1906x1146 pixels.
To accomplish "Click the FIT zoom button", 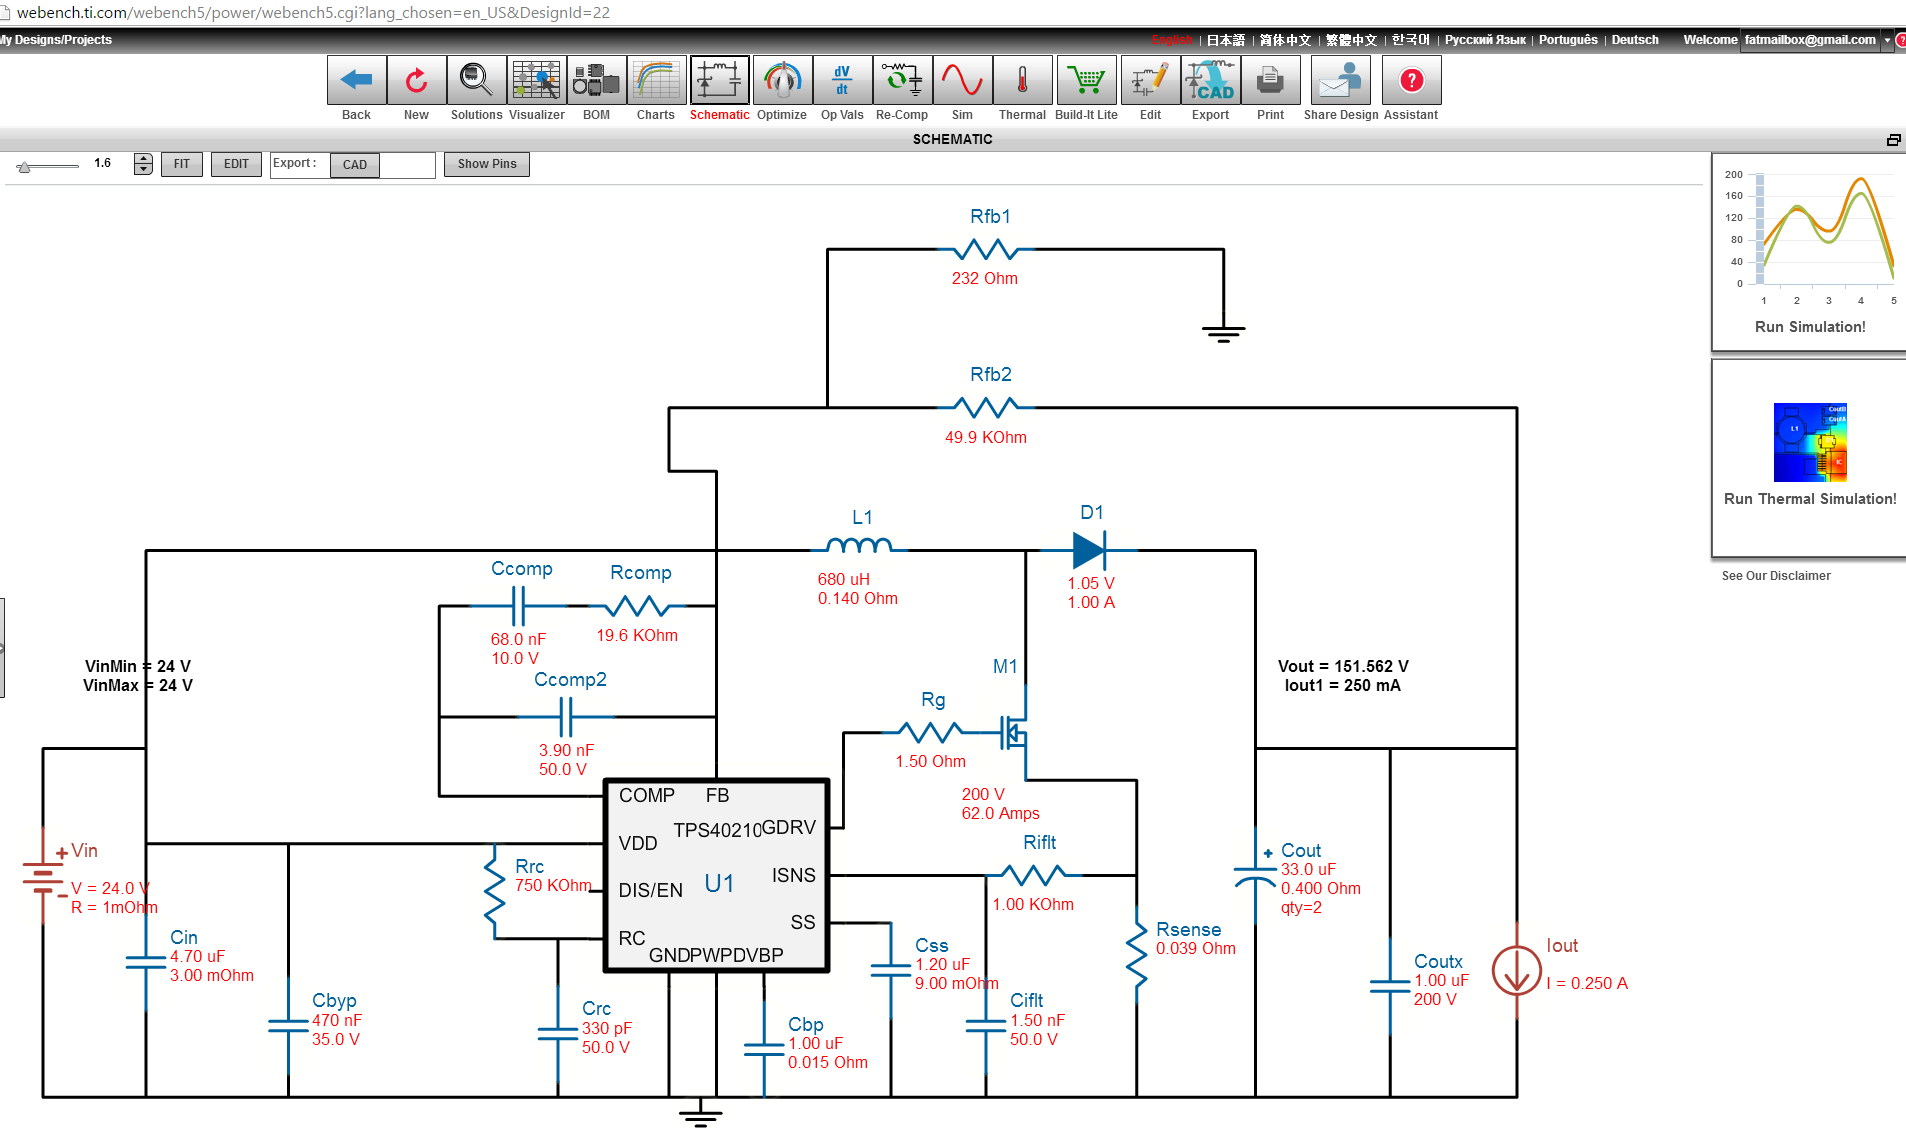I will [x=181, y=164].
